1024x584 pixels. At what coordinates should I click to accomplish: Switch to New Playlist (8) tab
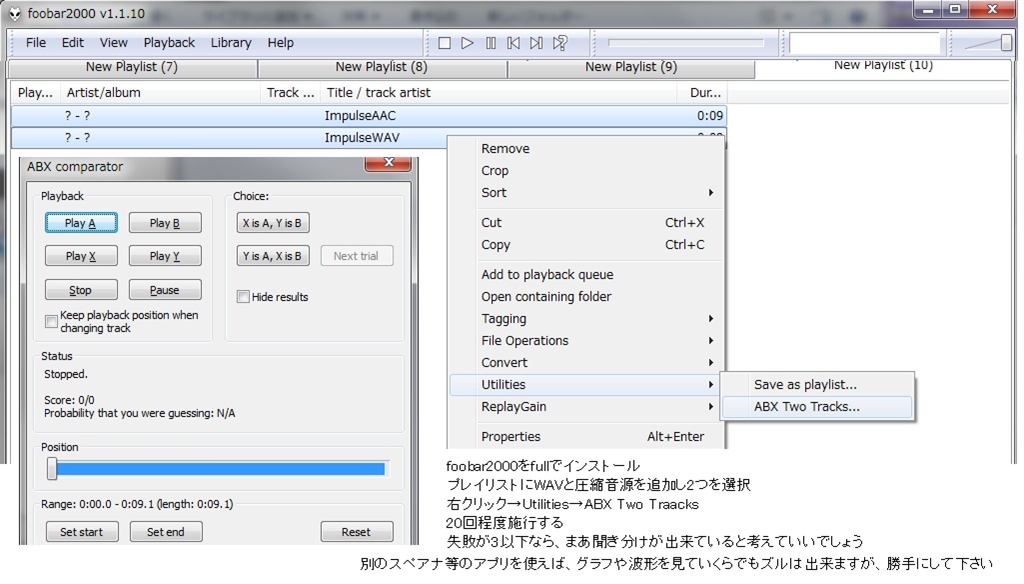coord(381,67)
